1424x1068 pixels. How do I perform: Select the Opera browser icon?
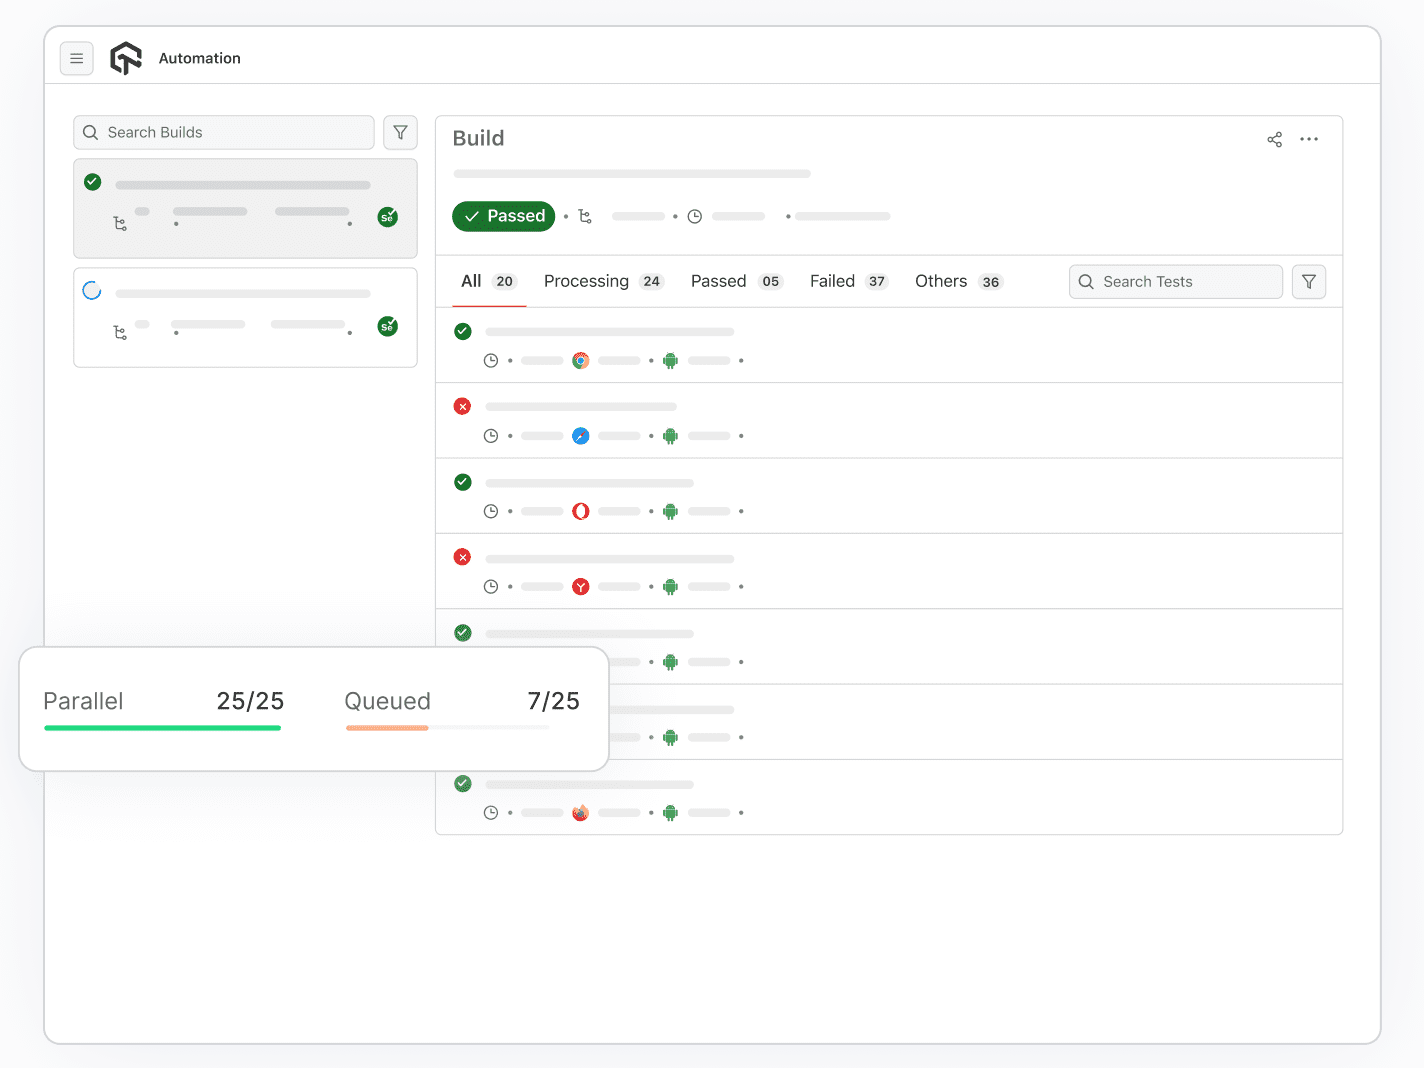(580, 511)
